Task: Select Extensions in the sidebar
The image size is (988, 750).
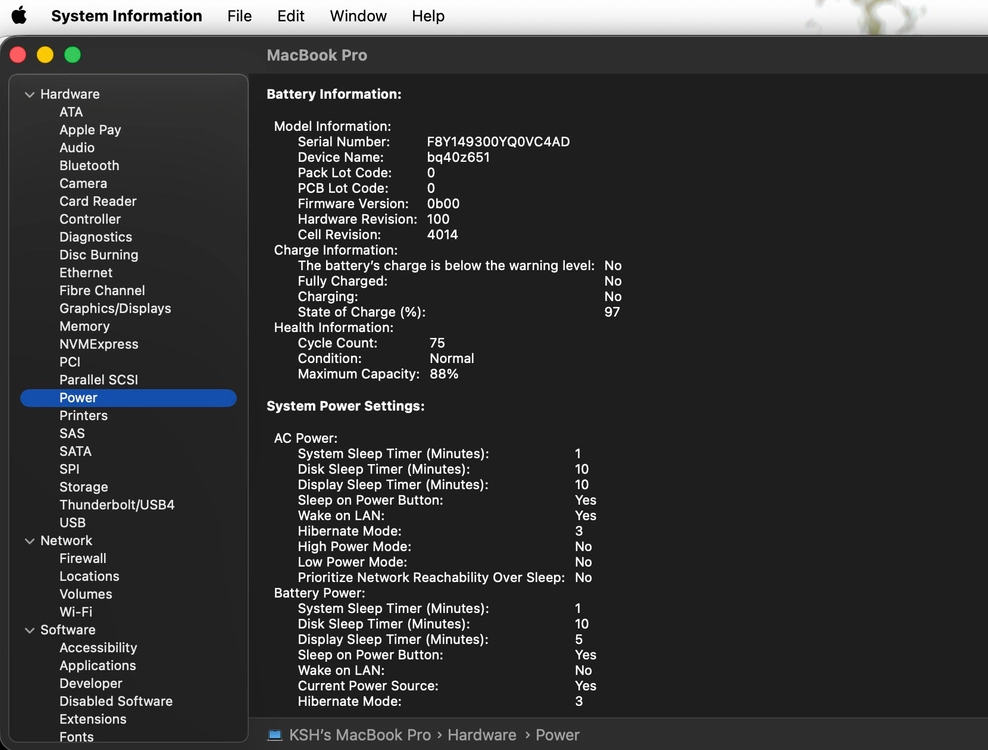Action: 93,719
